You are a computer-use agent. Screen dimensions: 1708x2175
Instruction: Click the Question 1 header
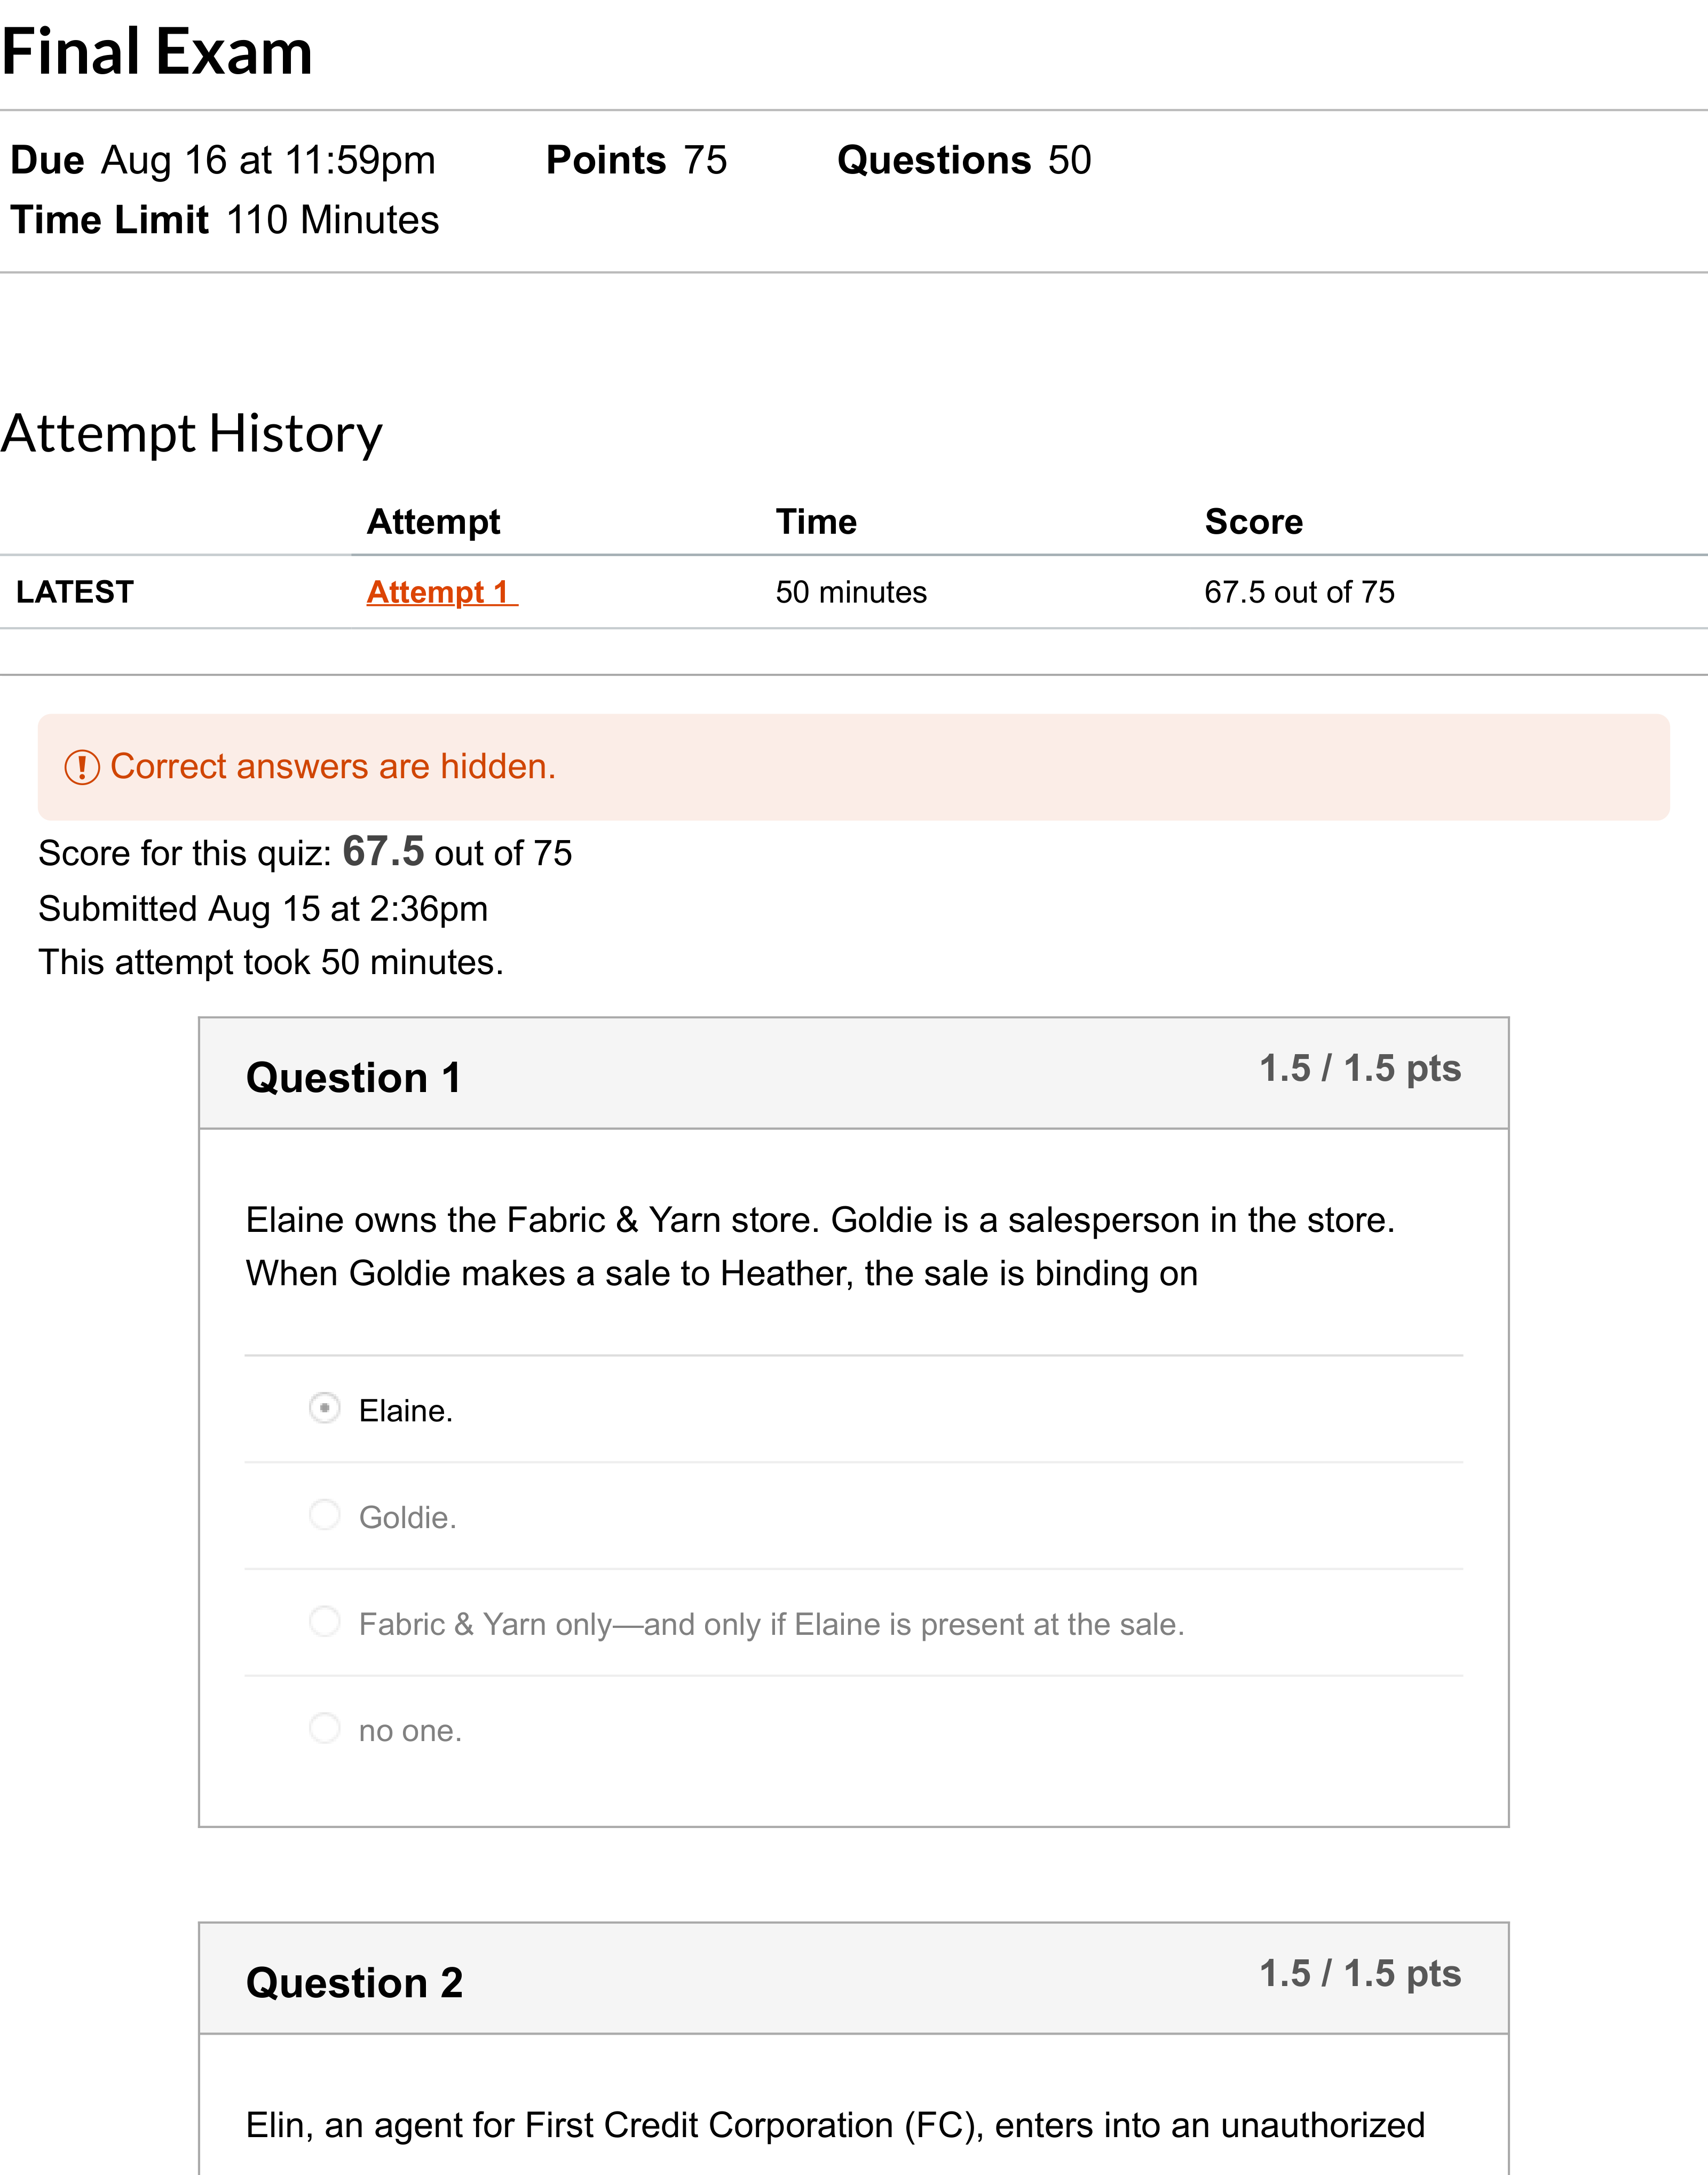(x=354, y=1078)
